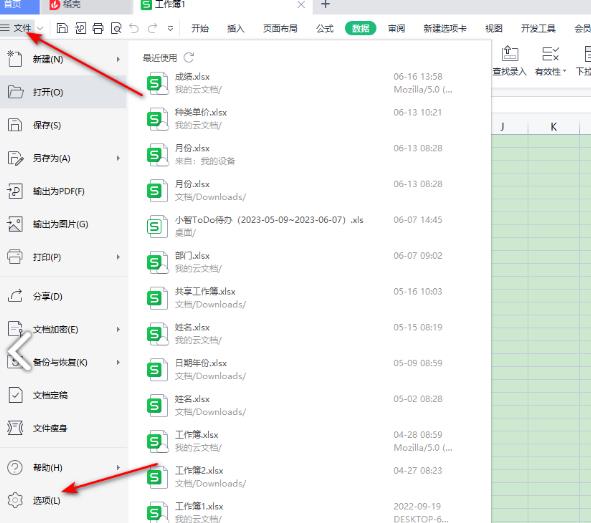This screenshot has width=591, height=523.
Task: Choose 输出为图片(G) menu entry
Action: [63, 224]
